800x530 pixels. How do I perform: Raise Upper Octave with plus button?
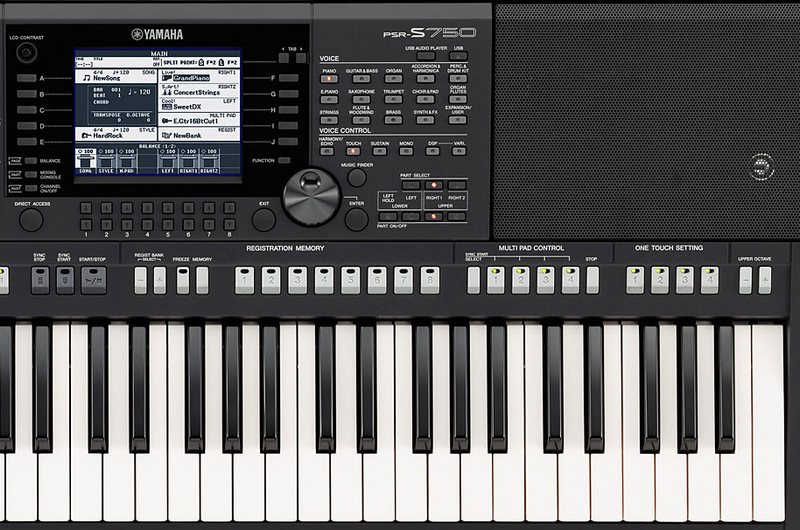[765, 280]
